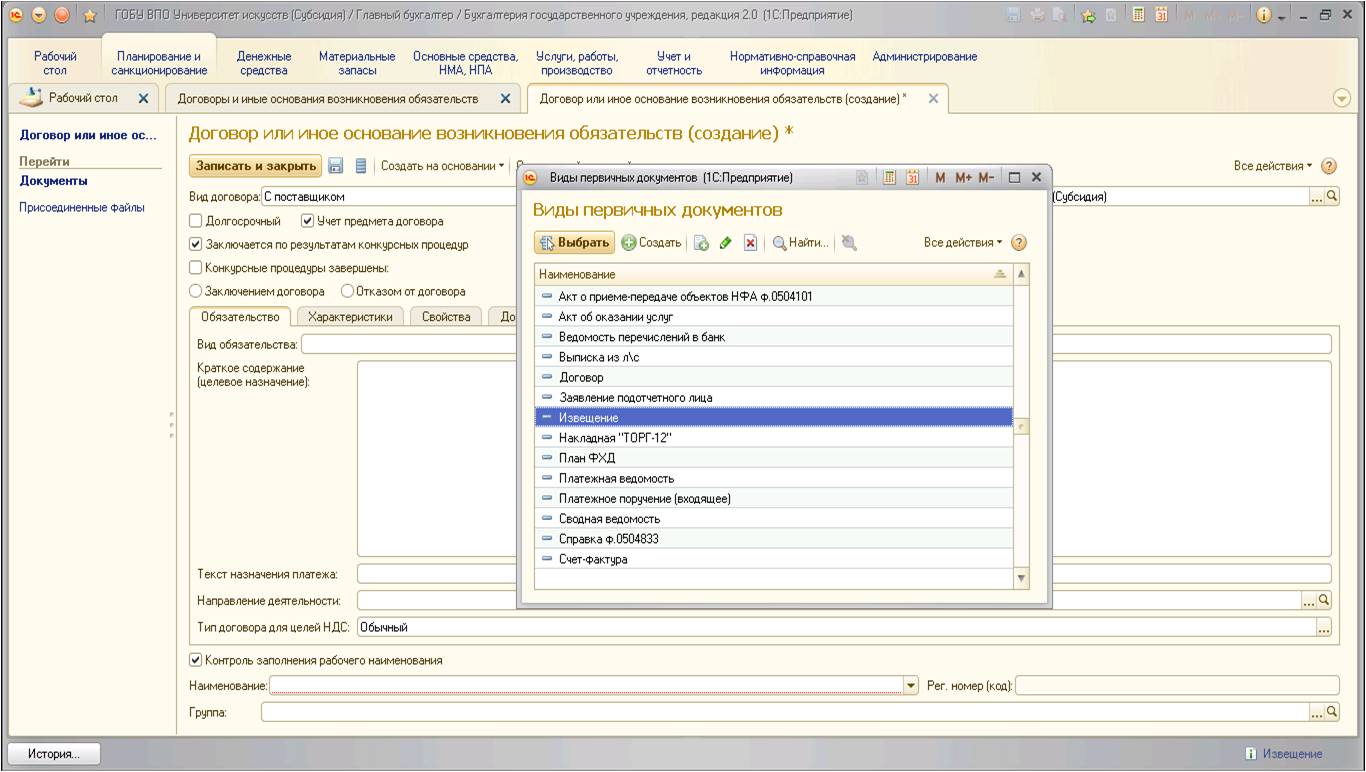Select the Справка ф.0504833 row

[x=774, y=539]
